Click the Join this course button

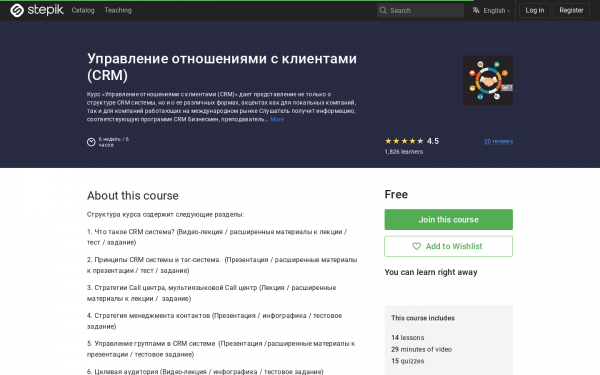pyautogui.click(x=448, y=220)
